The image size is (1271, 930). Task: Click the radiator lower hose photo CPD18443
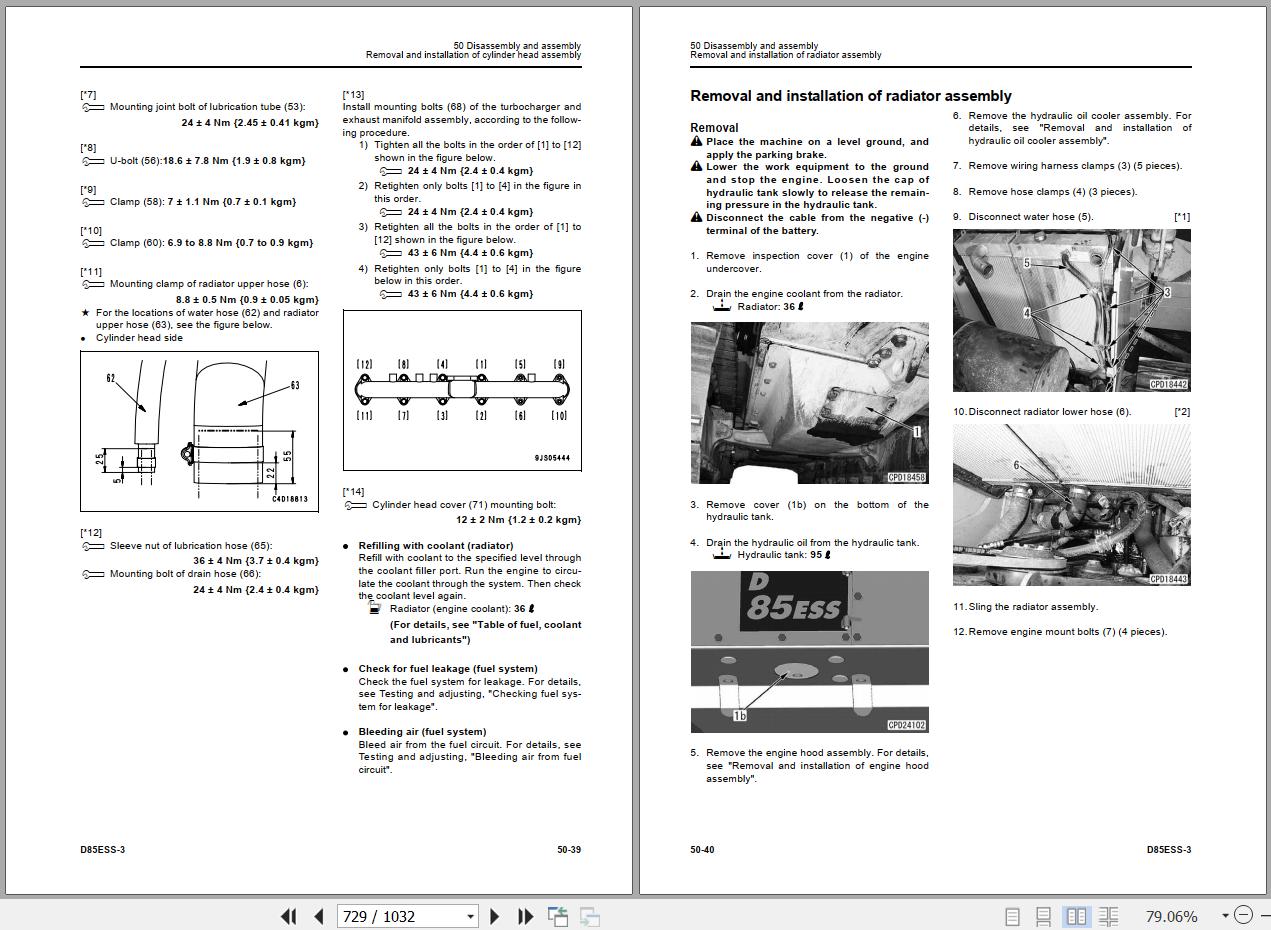pyautogui.click(x=1071, y=505)
